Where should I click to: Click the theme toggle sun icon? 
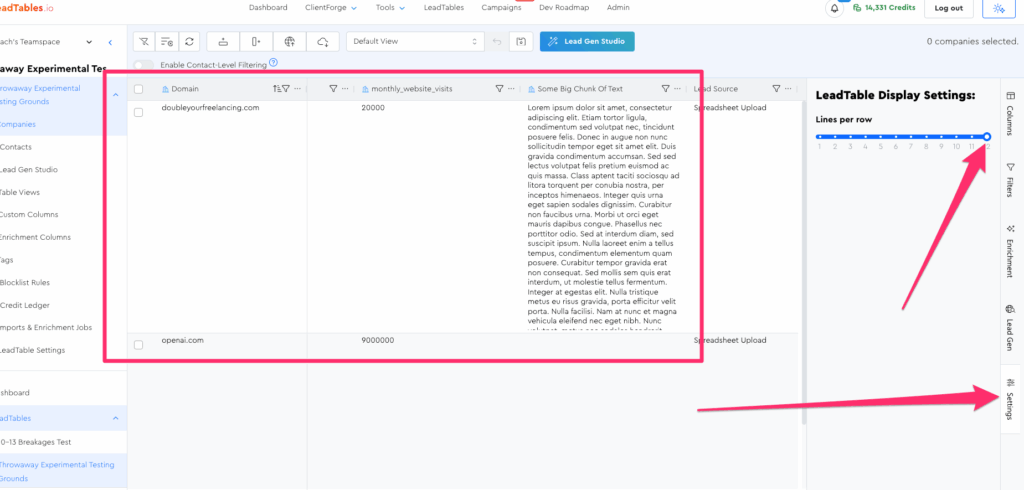click(x=997, y=8)
